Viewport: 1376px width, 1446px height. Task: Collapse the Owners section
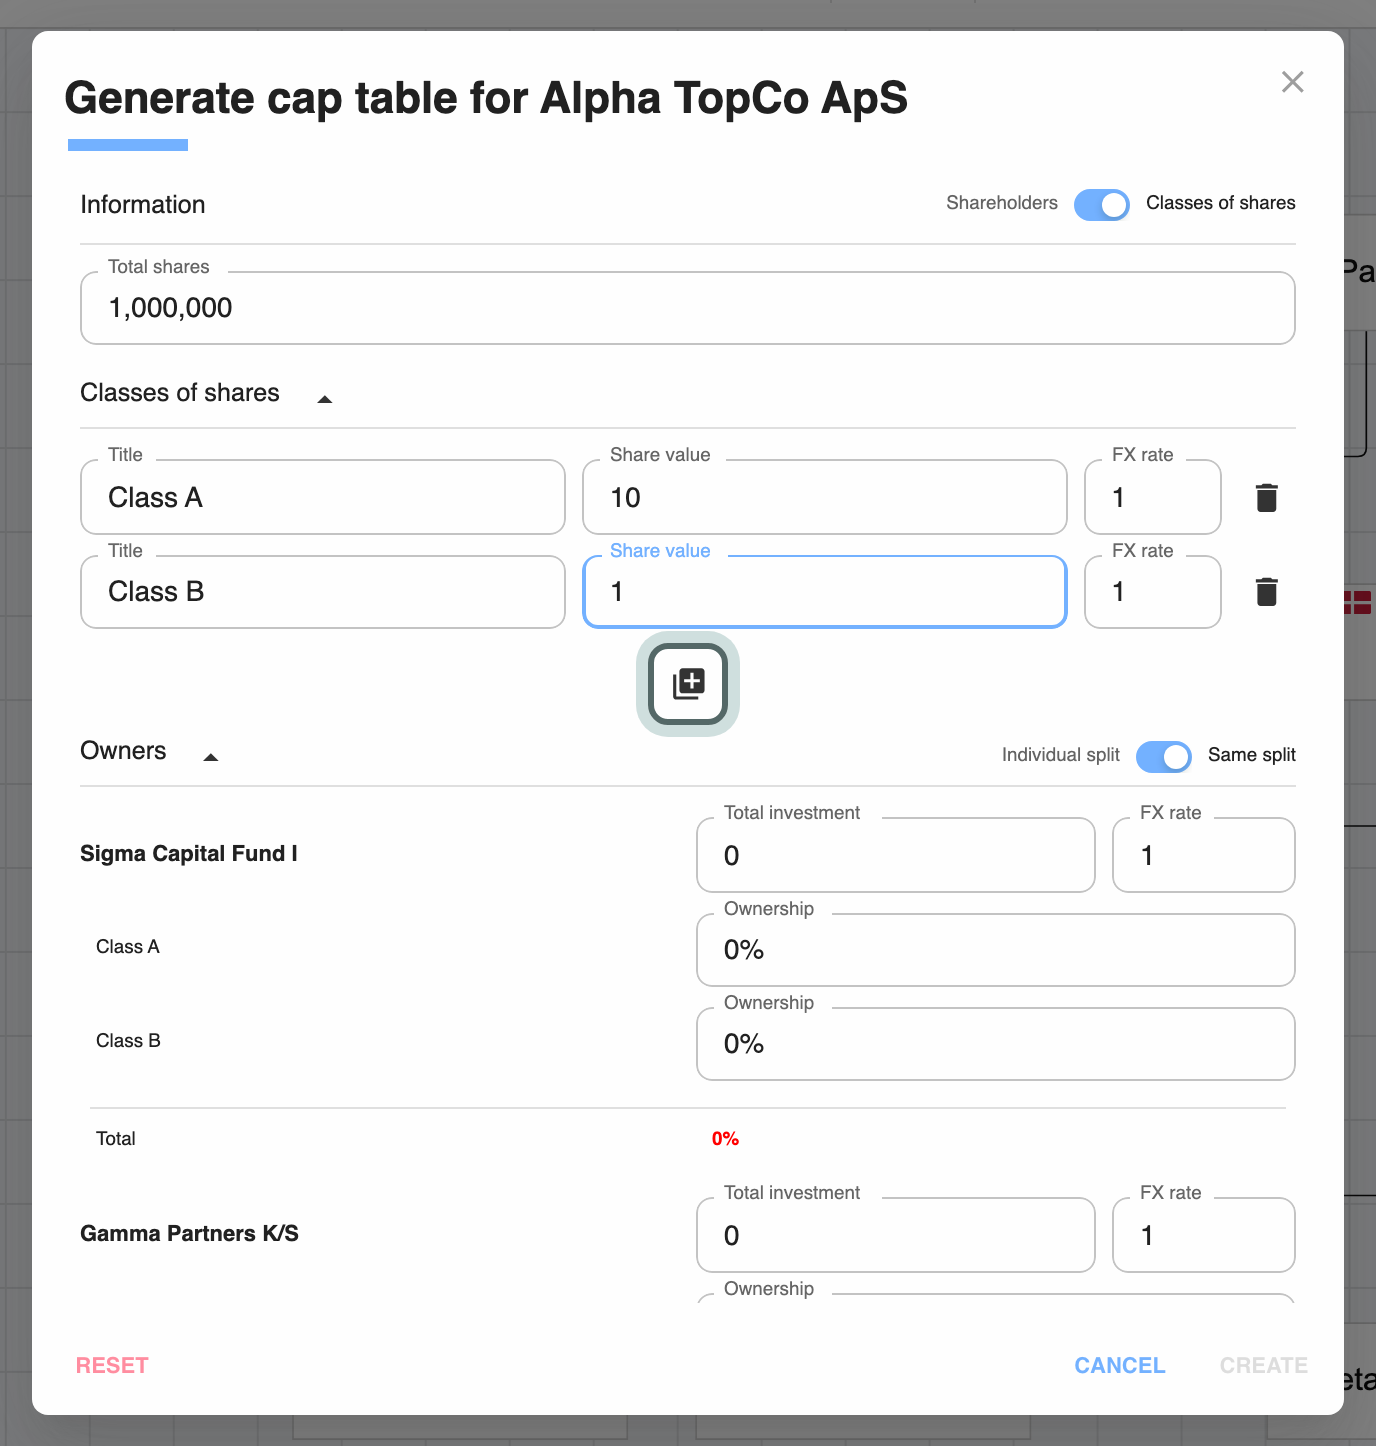tap(210, 756)
